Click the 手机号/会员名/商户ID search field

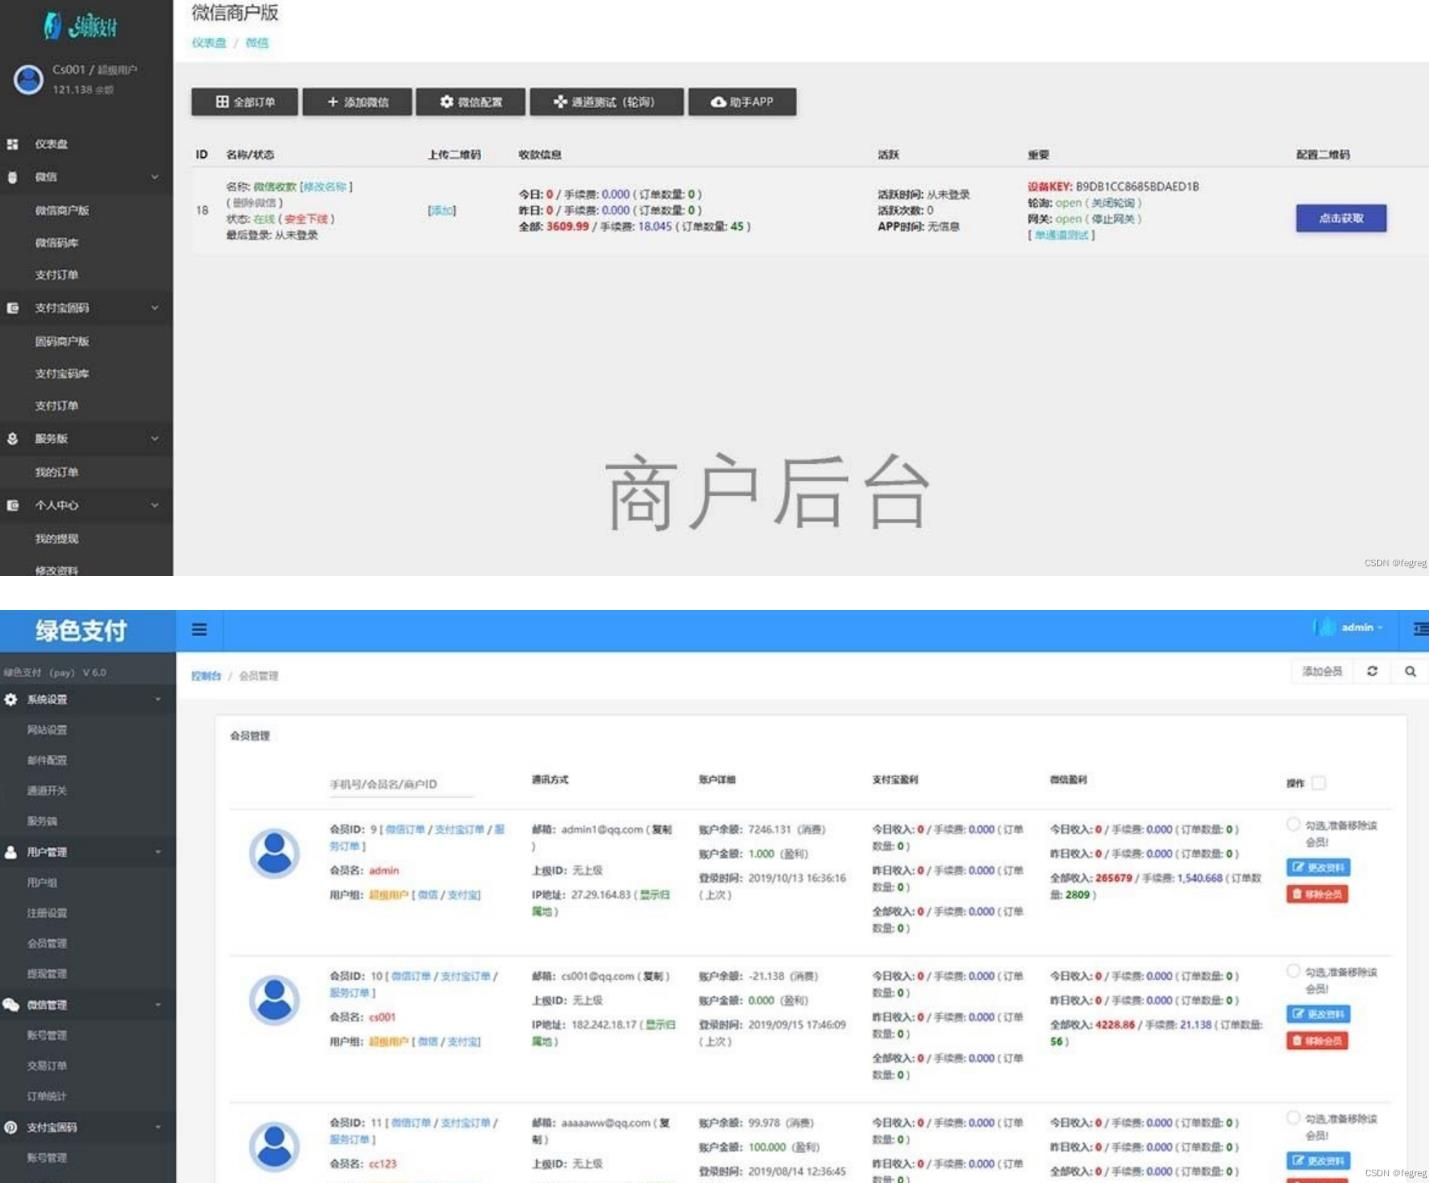tap(400, 784)
